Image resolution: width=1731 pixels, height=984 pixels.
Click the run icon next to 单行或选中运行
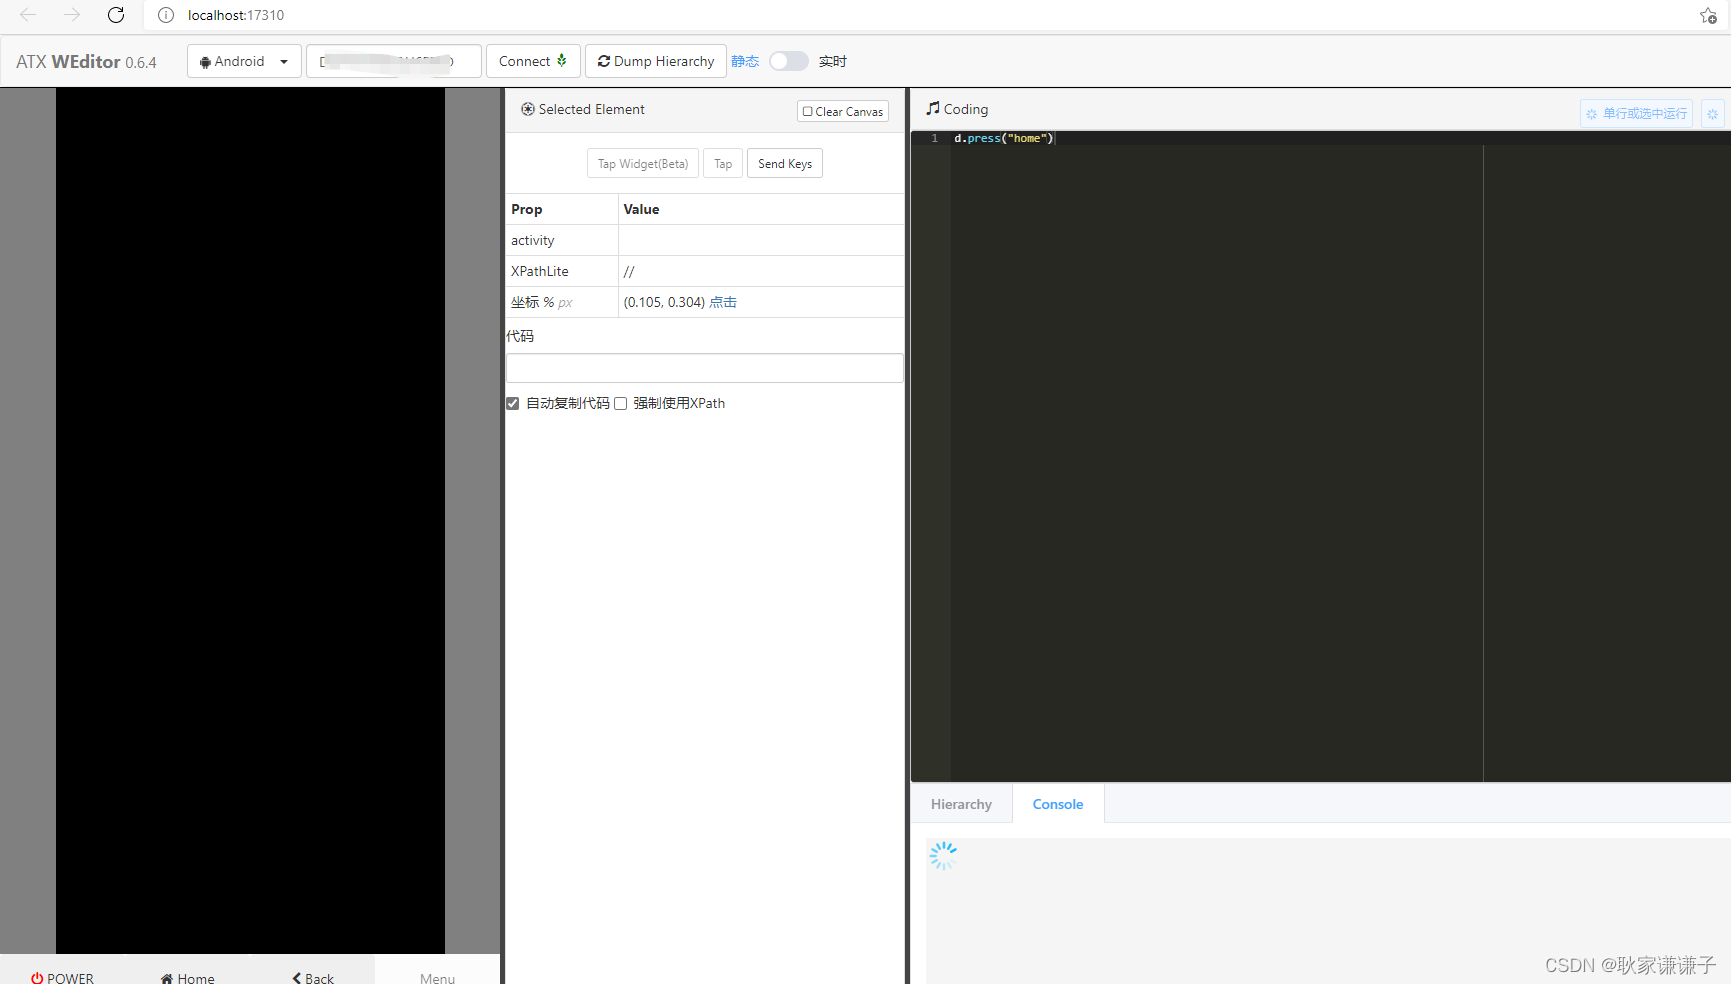pos(1592,113)
